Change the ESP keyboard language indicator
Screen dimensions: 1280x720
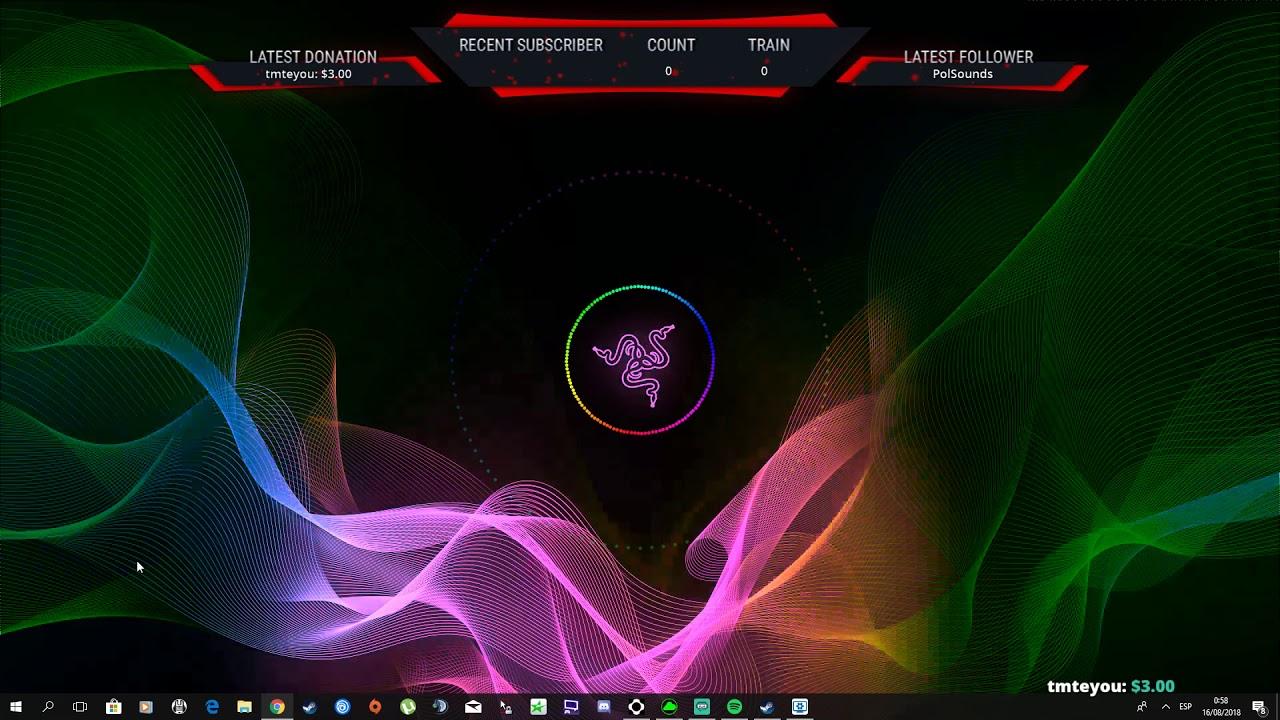(1186, 707)
